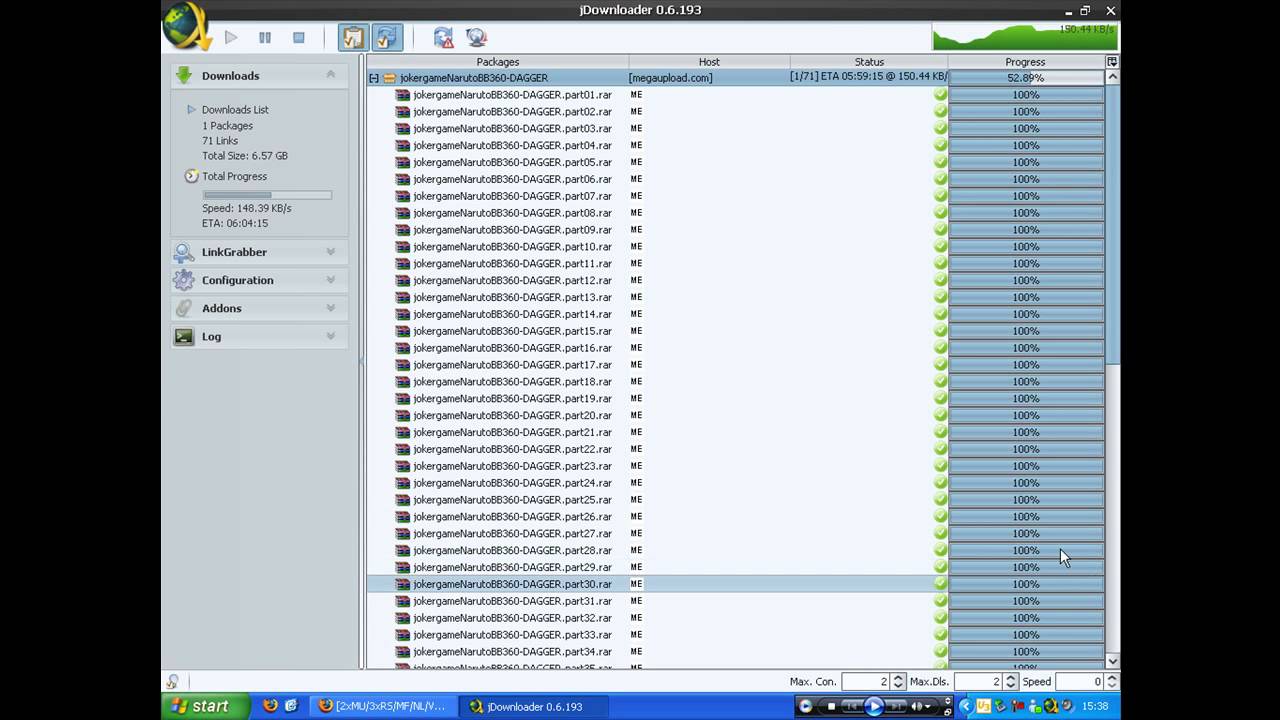Start downloads with the play button

231,37
